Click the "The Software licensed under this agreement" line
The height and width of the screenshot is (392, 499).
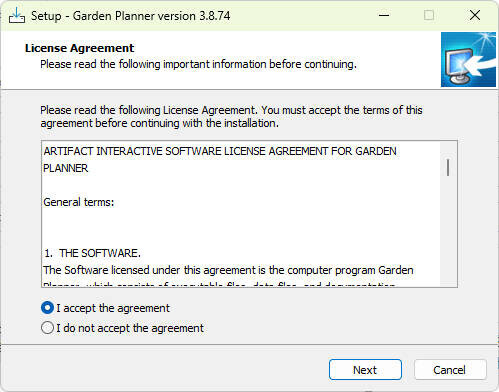tap(228, 270)
